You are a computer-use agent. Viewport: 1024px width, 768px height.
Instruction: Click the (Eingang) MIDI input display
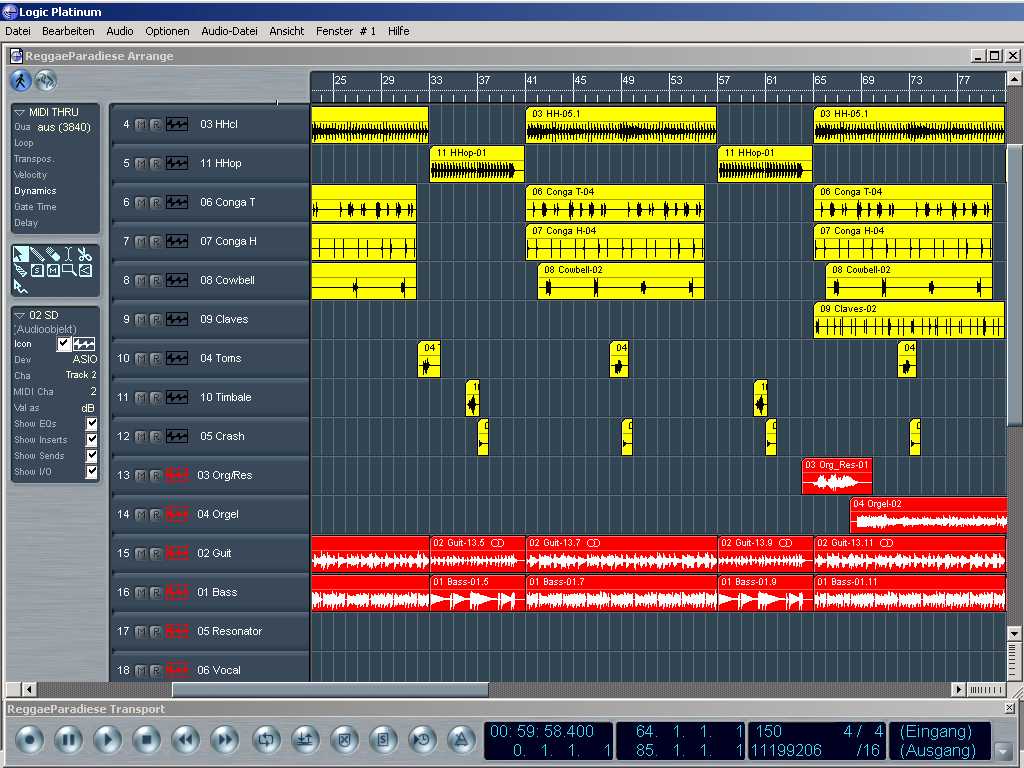936,731
